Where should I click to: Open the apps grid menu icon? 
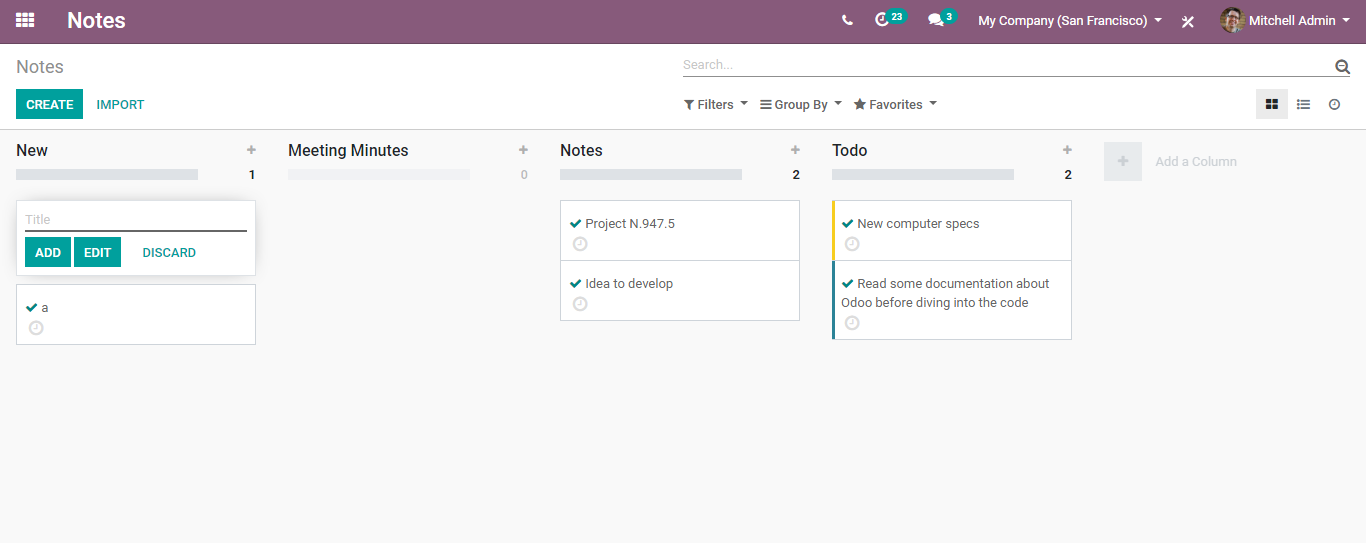click(25, 20)
